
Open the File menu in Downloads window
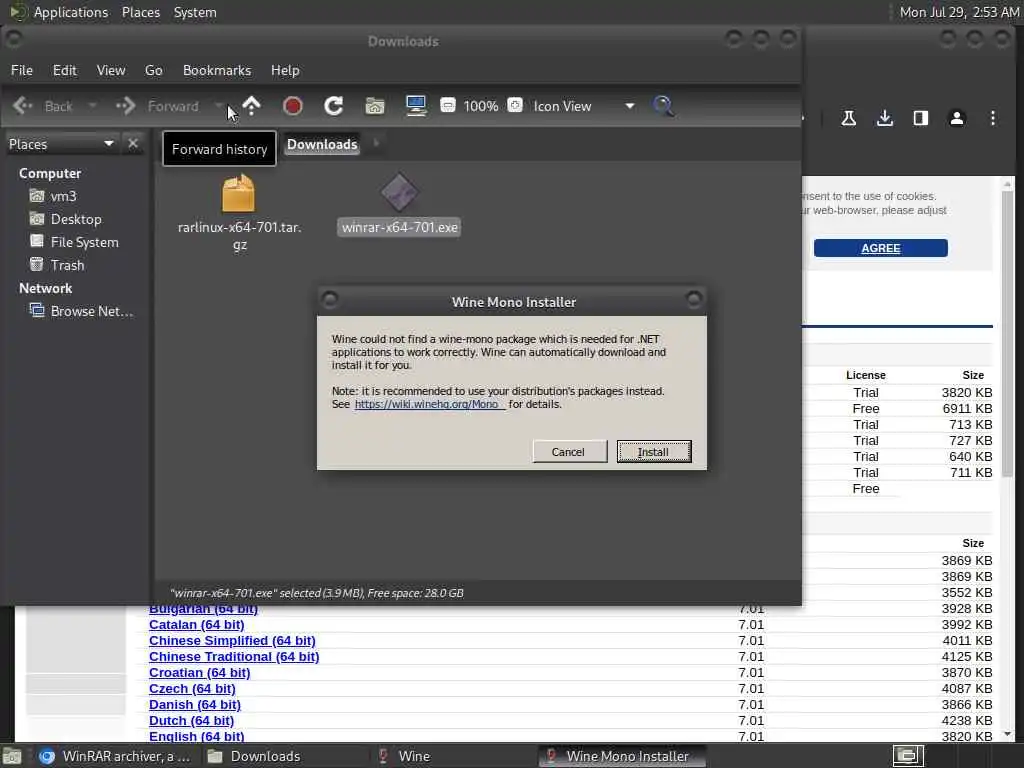click(22, 70)
